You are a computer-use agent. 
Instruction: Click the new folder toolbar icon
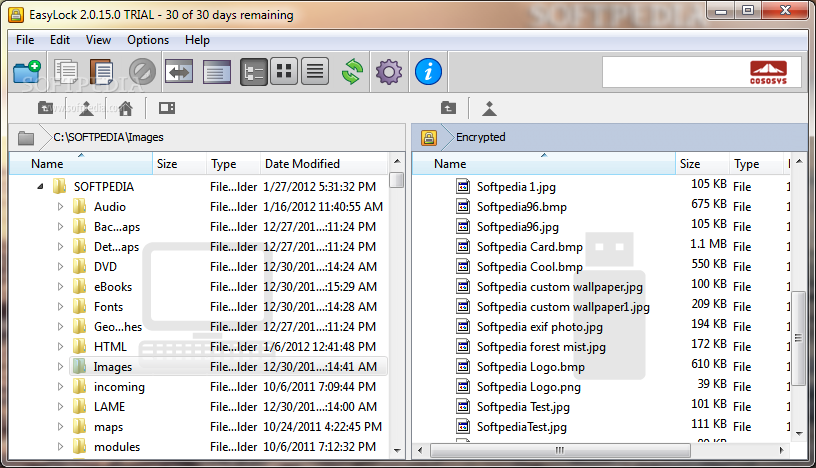[x=27, y=72]
